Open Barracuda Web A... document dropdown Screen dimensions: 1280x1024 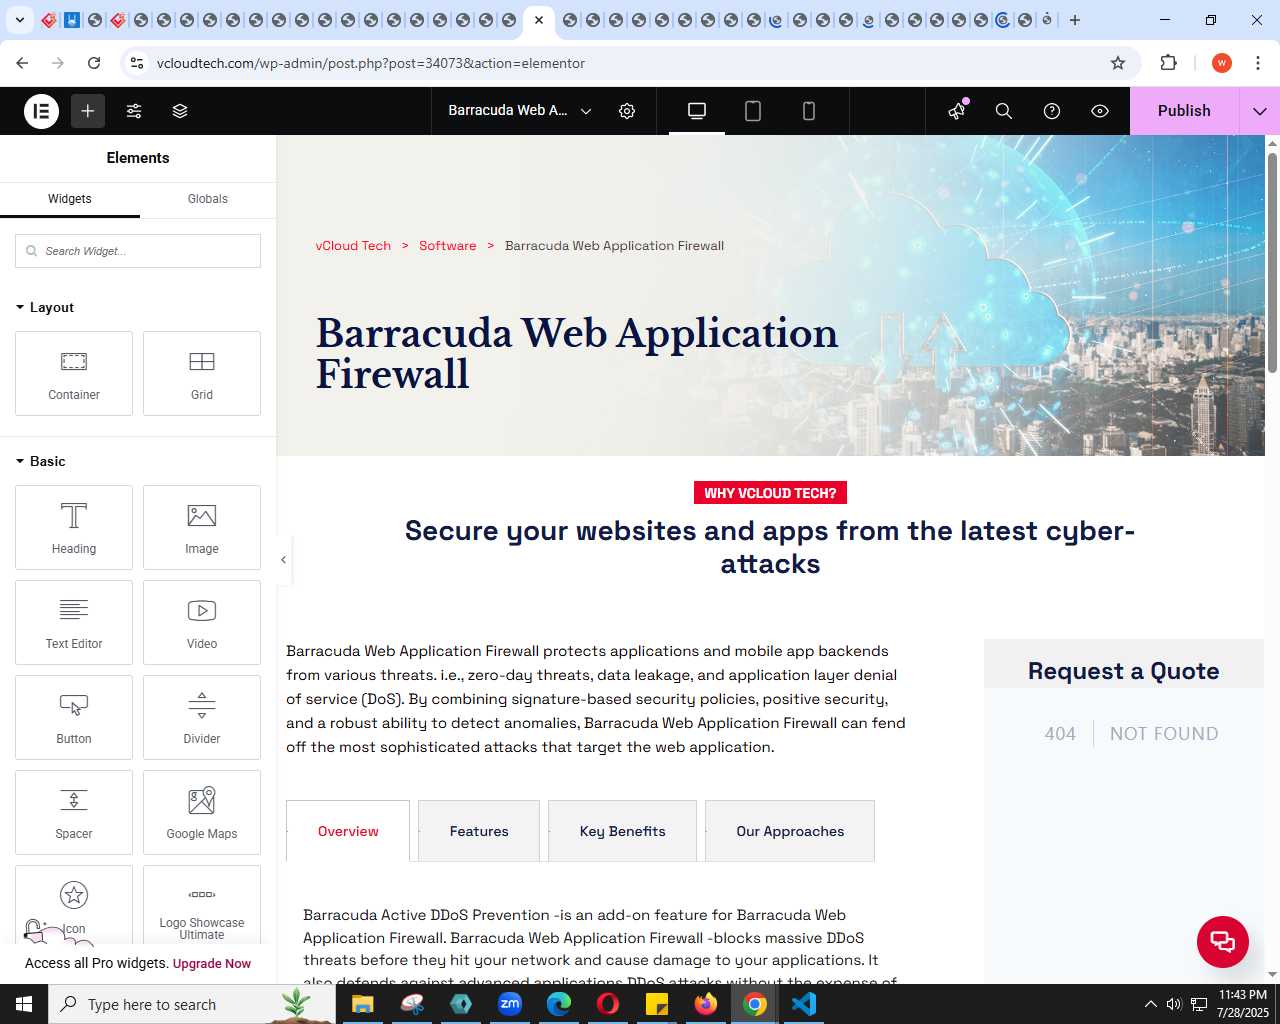[520, 111]
